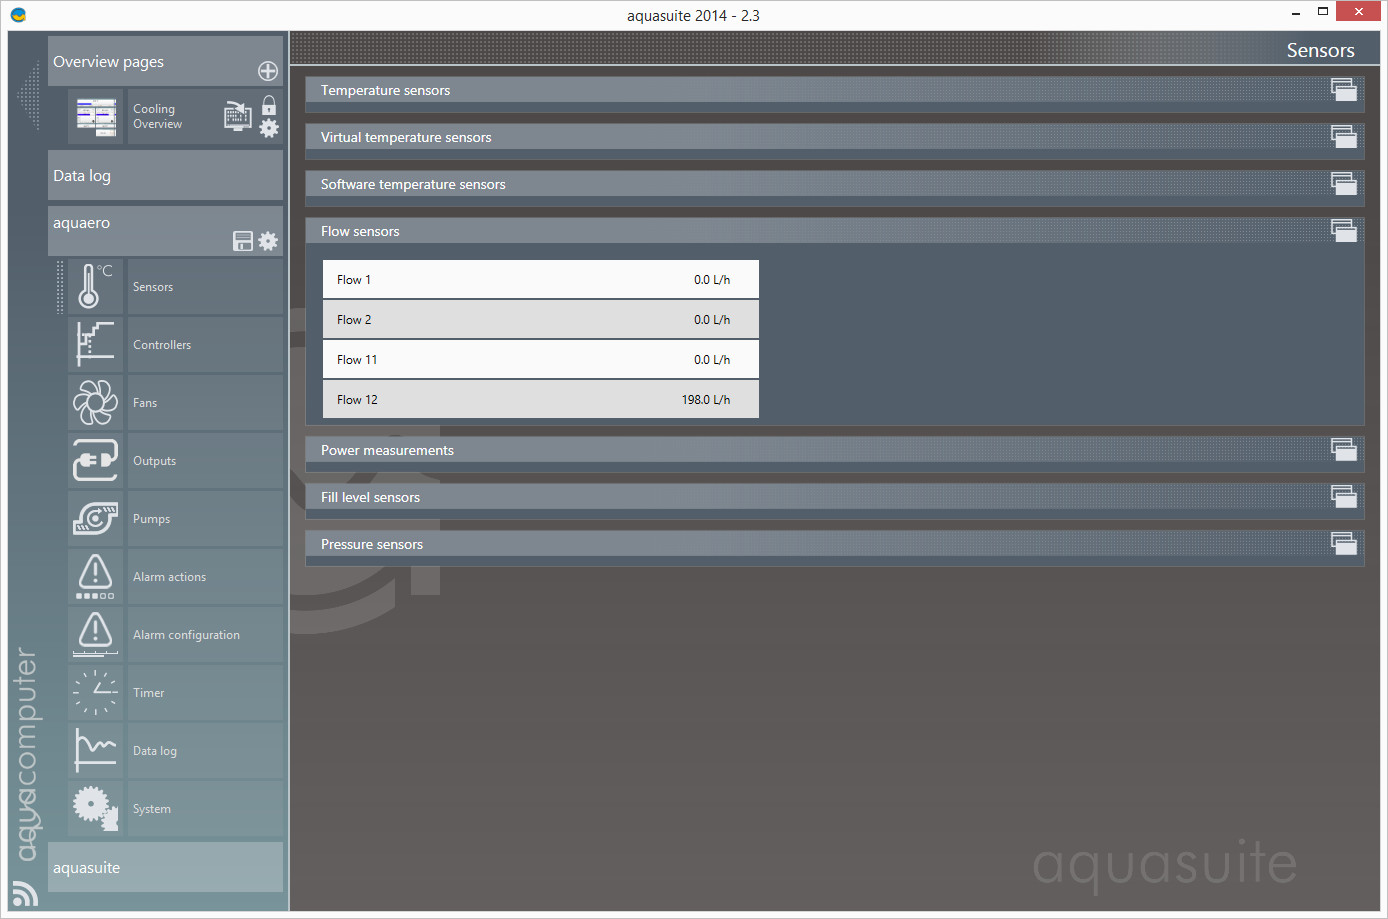Expand the aquasuite section
The height and width of the screenshot is (919, 1388).
pos(165,867)
